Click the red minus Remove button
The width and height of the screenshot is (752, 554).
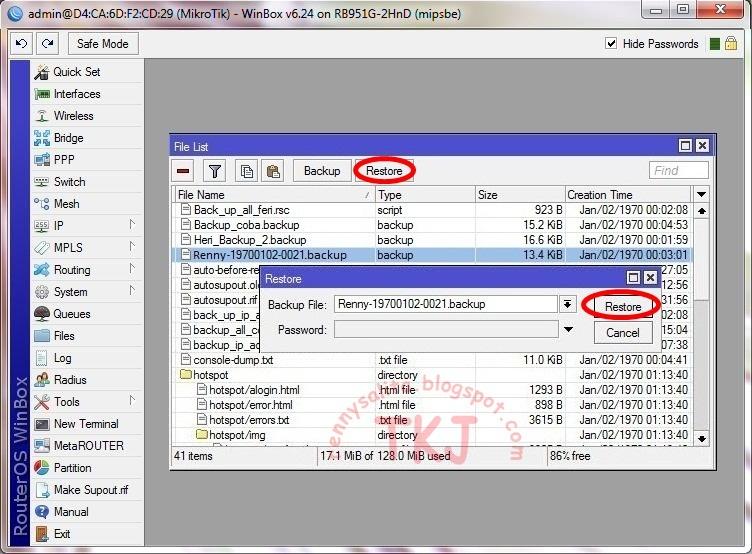click(183, 171)
